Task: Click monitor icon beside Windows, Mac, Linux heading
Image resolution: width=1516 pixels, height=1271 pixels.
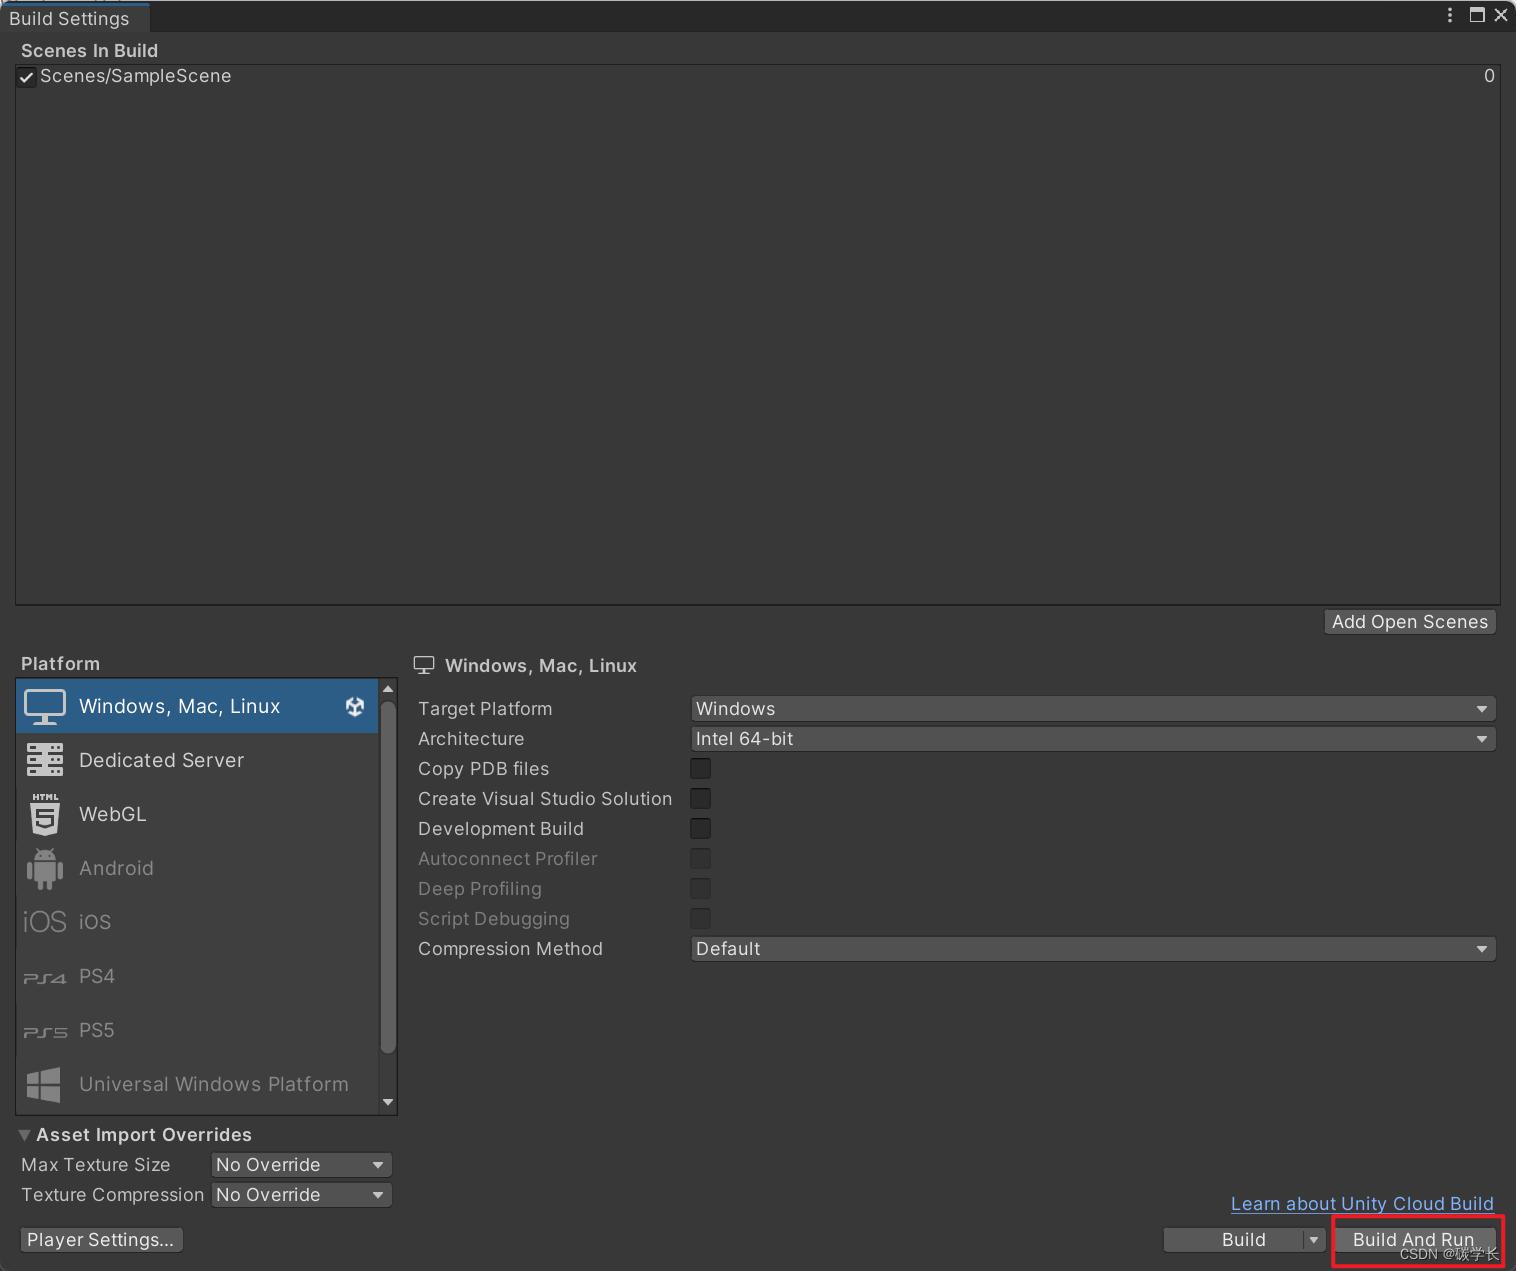Action: 424,665
